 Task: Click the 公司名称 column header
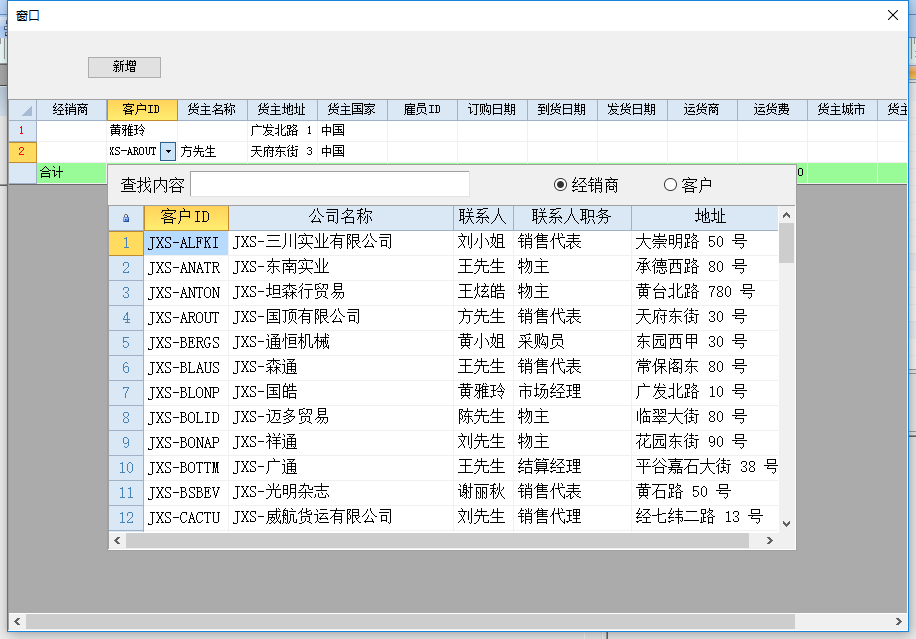coord(340,216)
